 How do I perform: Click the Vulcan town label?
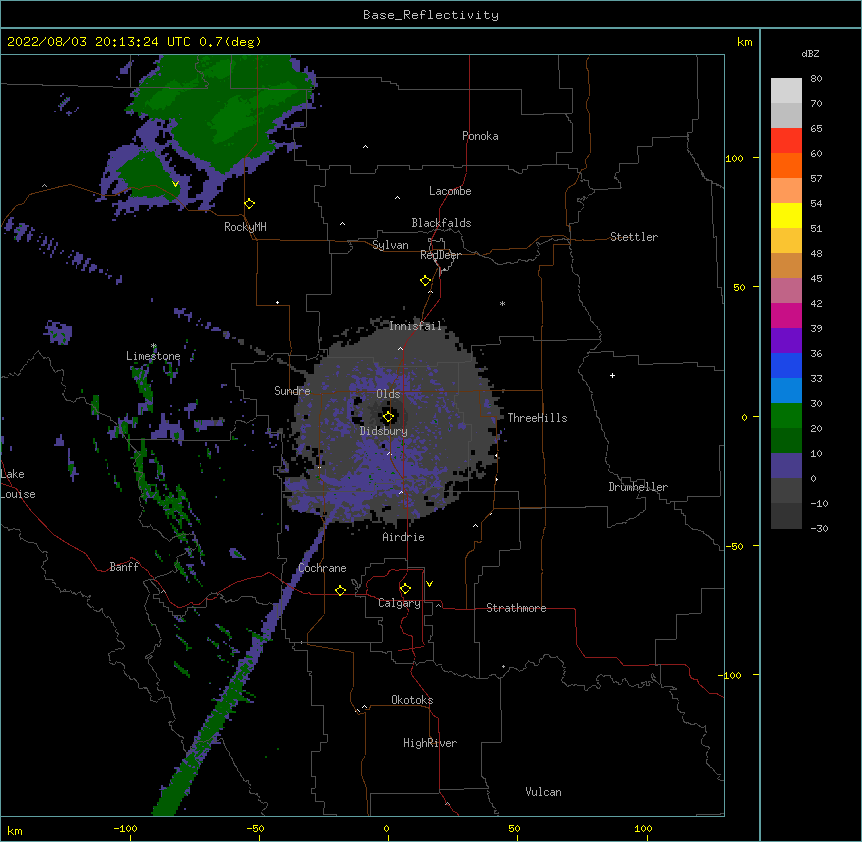pyautogui.click(x=543, y=792)
